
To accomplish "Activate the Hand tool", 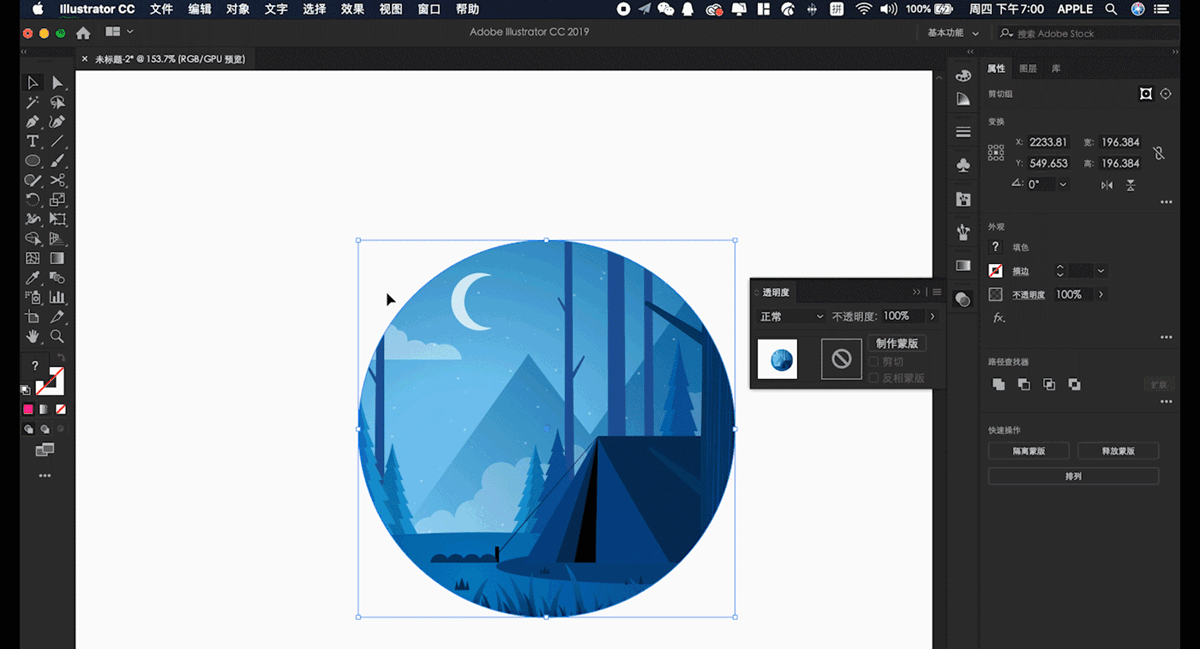I will coord(32,336).
